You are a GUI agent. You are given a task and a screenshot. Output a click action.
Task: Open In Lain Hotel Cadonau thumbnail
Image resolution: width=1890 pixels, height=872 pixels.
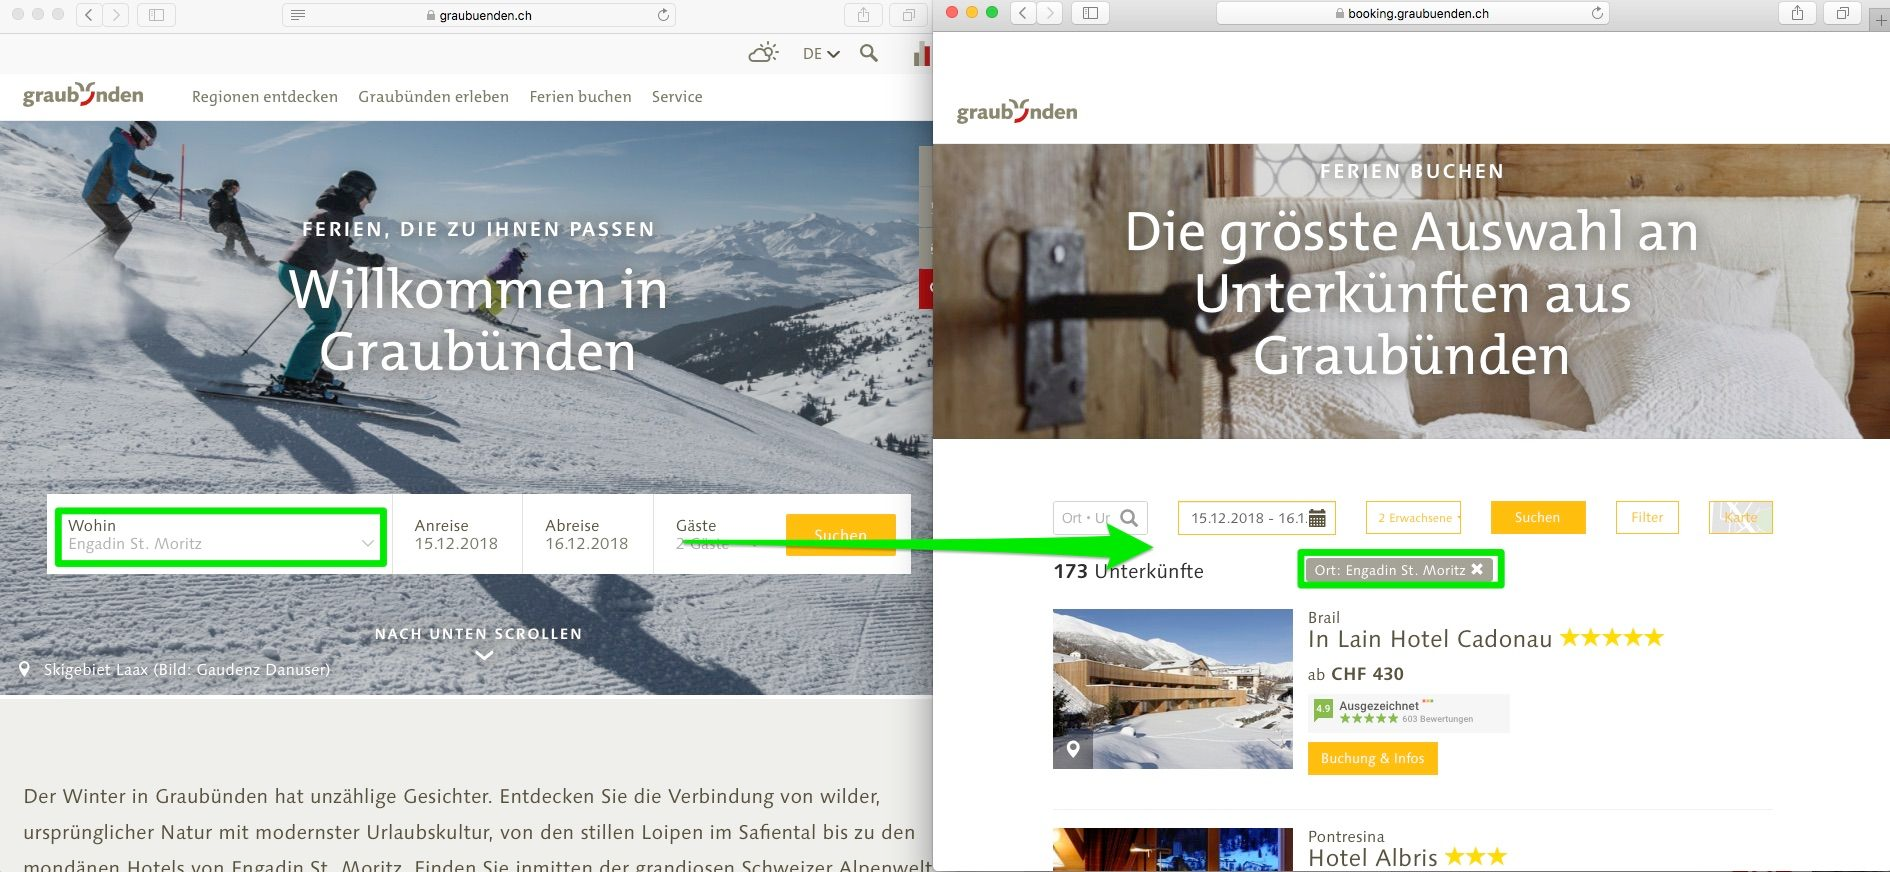[x=1173, y=689]
